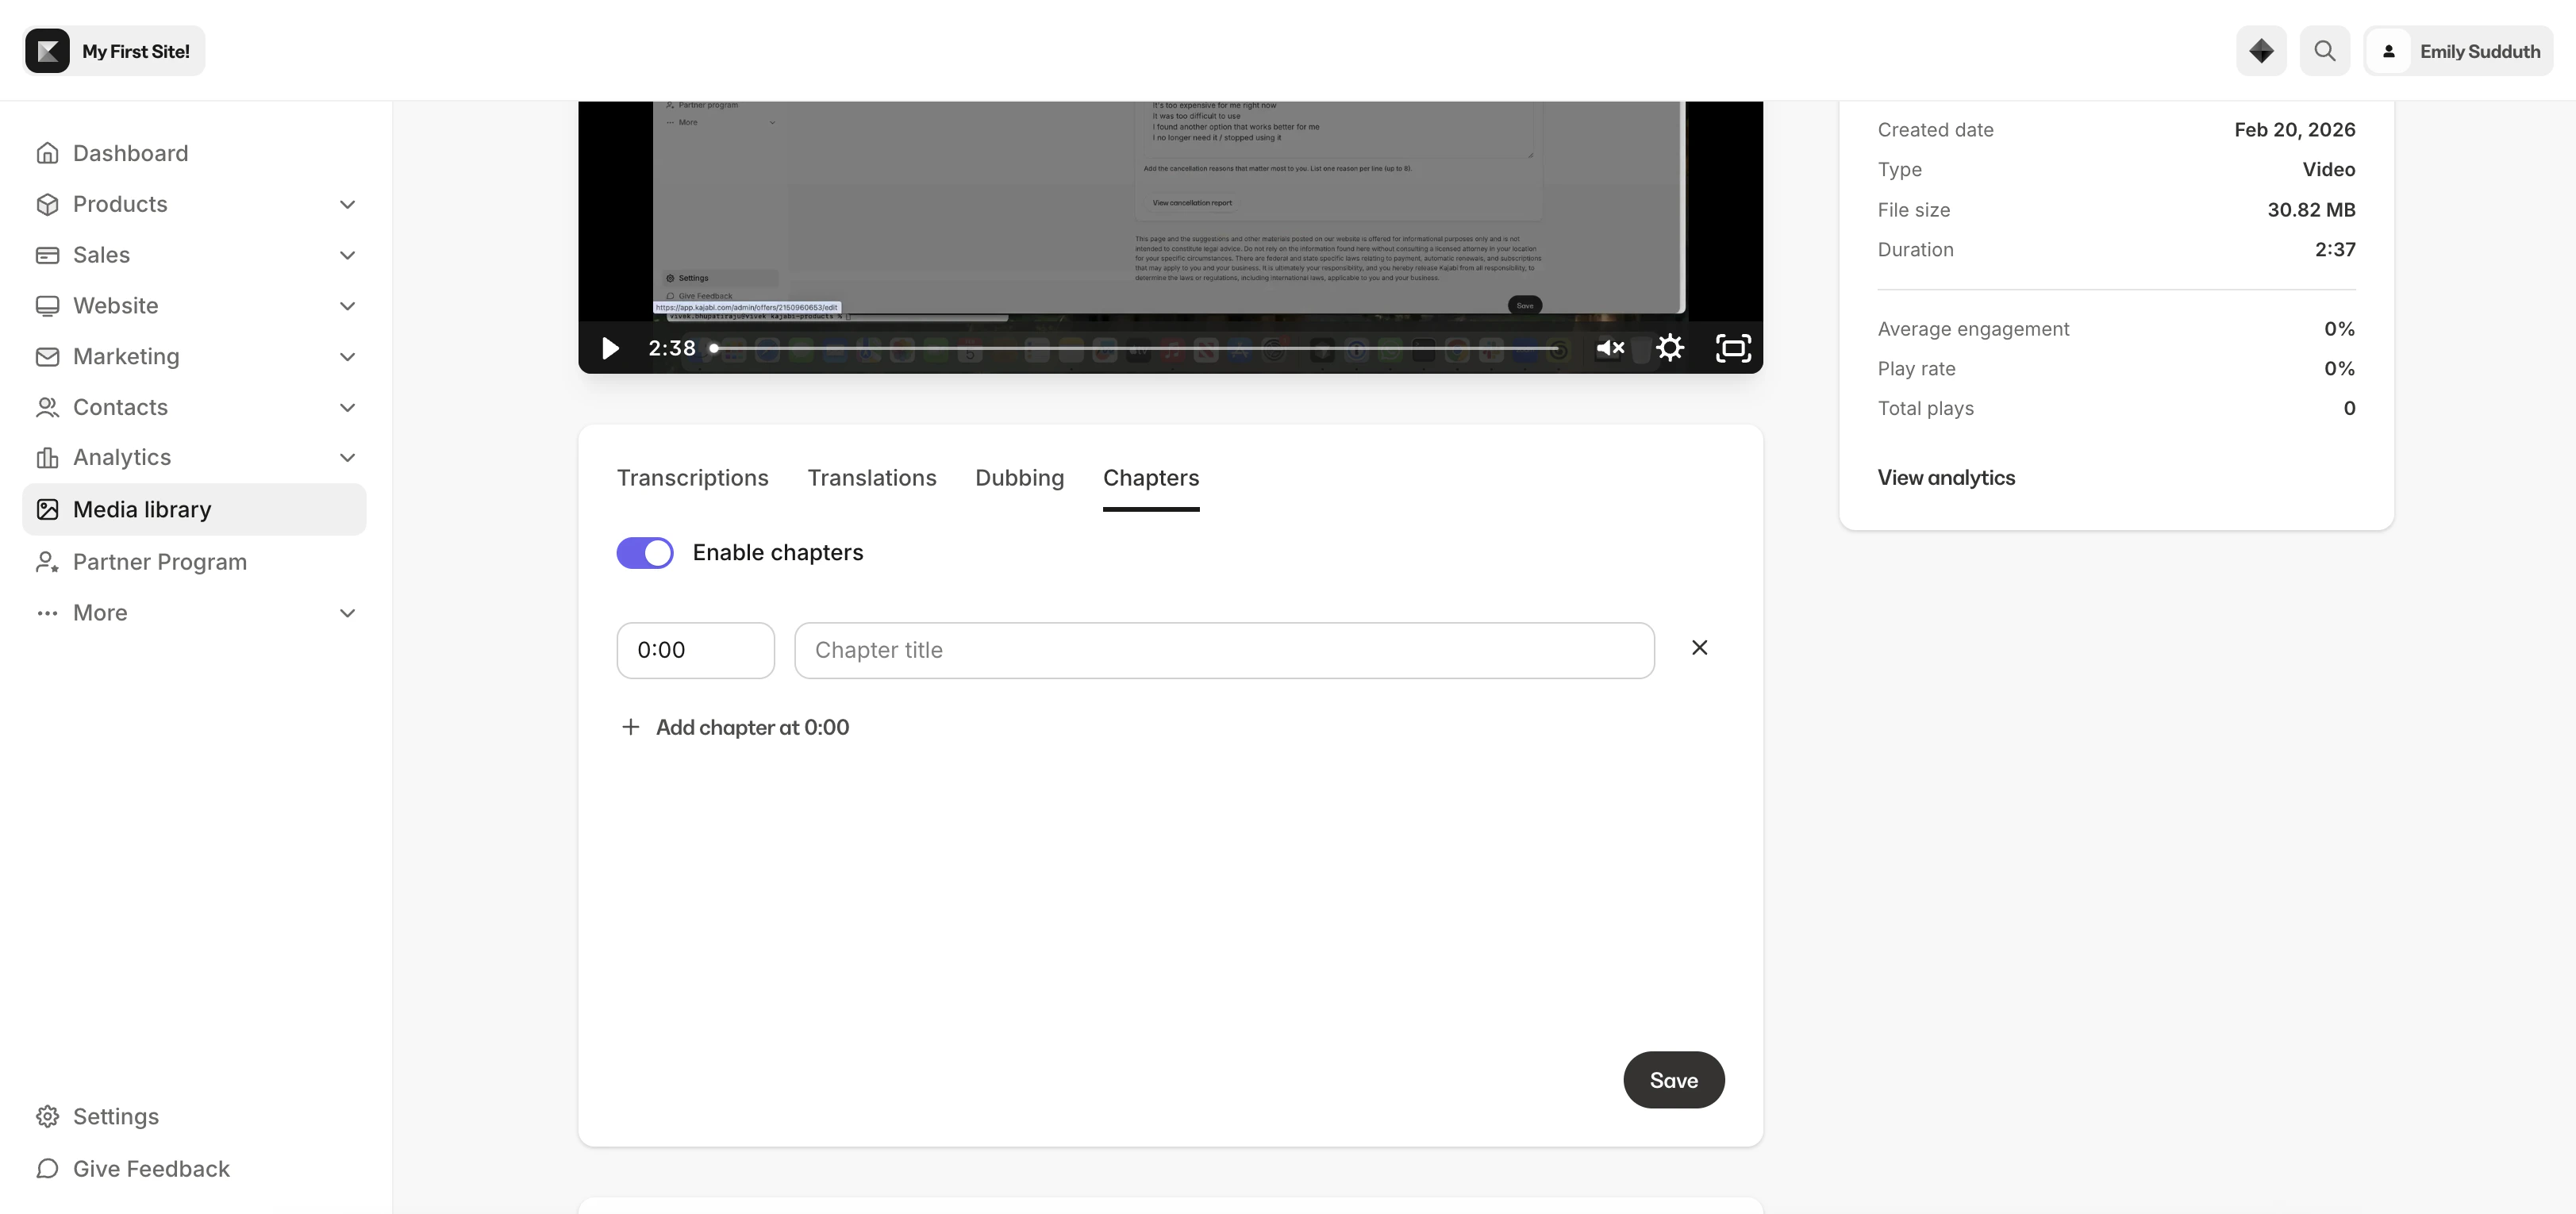Image resolution: width=2576 pixels, height=1214 pixels.
Task: Open the video player settings gear
Action: point(1670,348)
